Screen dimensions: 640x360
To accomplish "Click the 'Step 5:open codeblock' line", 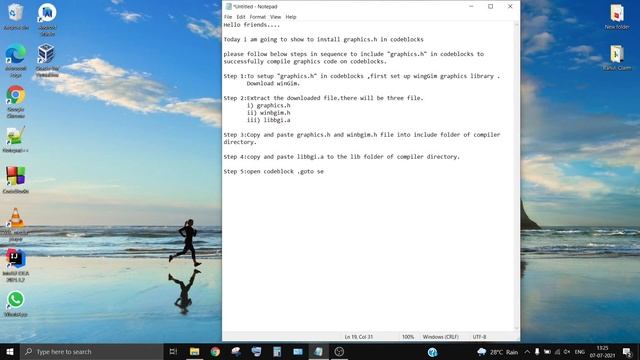I will [x=273, y=171].
